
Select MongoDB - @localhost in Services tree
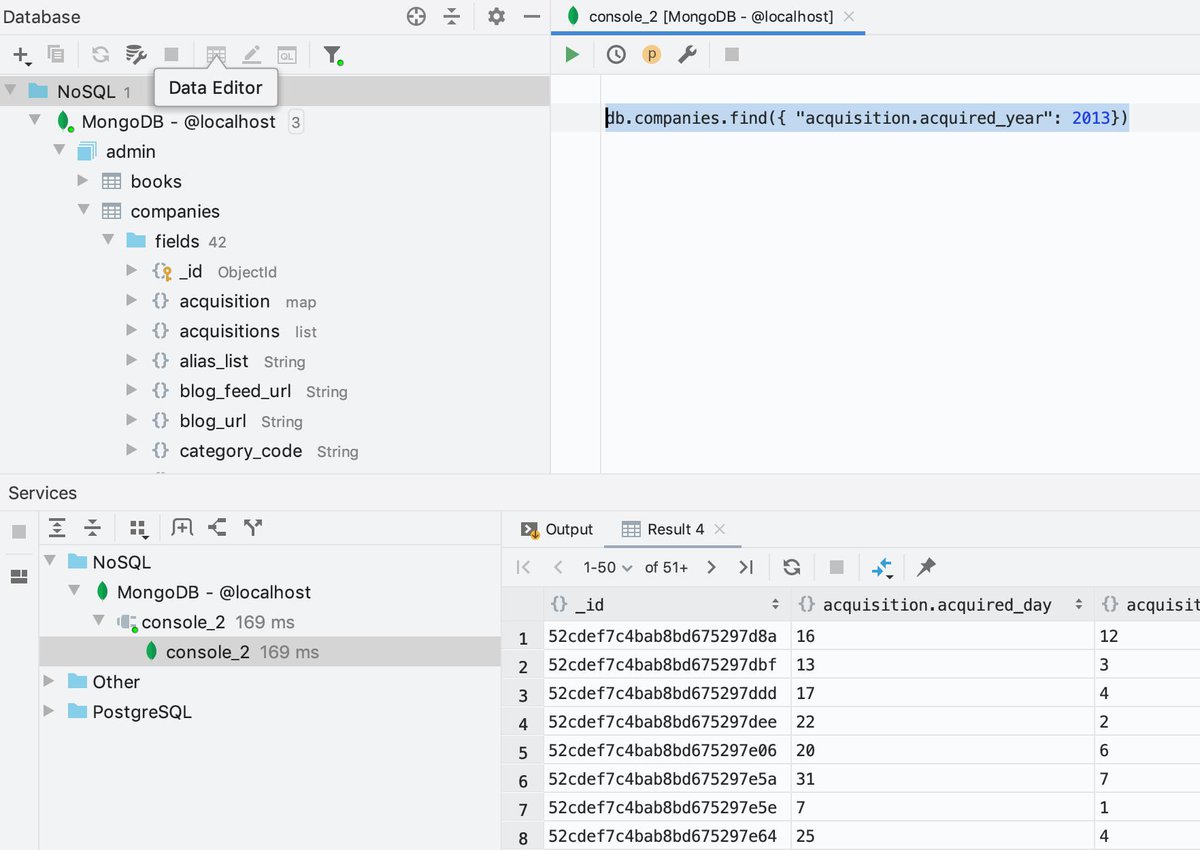(x=213, y=592)
